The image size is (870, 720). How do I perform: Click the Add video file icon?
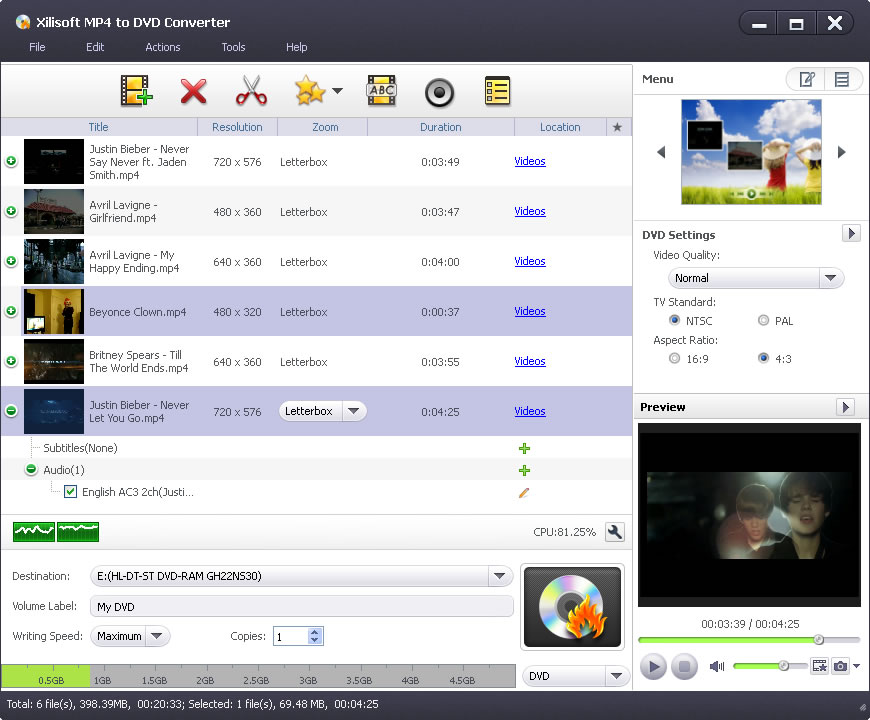click(135, 92)
